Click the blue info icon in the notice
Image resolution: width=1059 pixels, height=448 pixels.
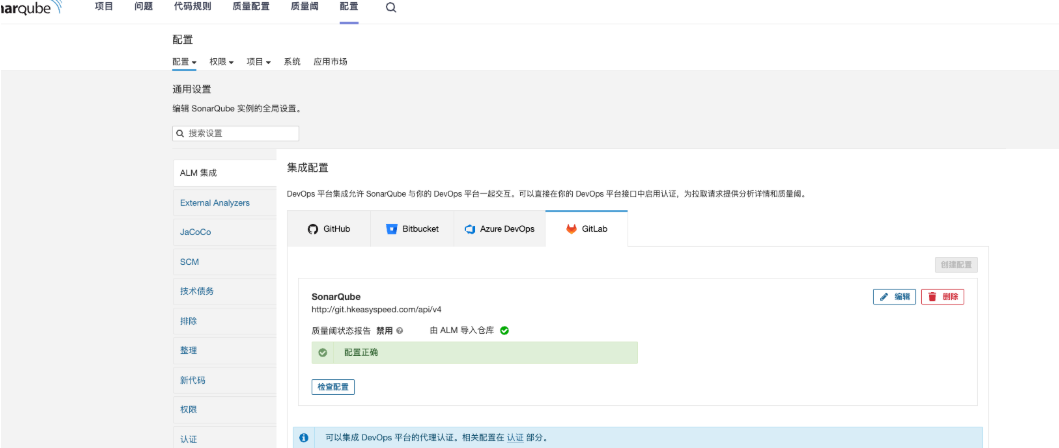(304, 438)
